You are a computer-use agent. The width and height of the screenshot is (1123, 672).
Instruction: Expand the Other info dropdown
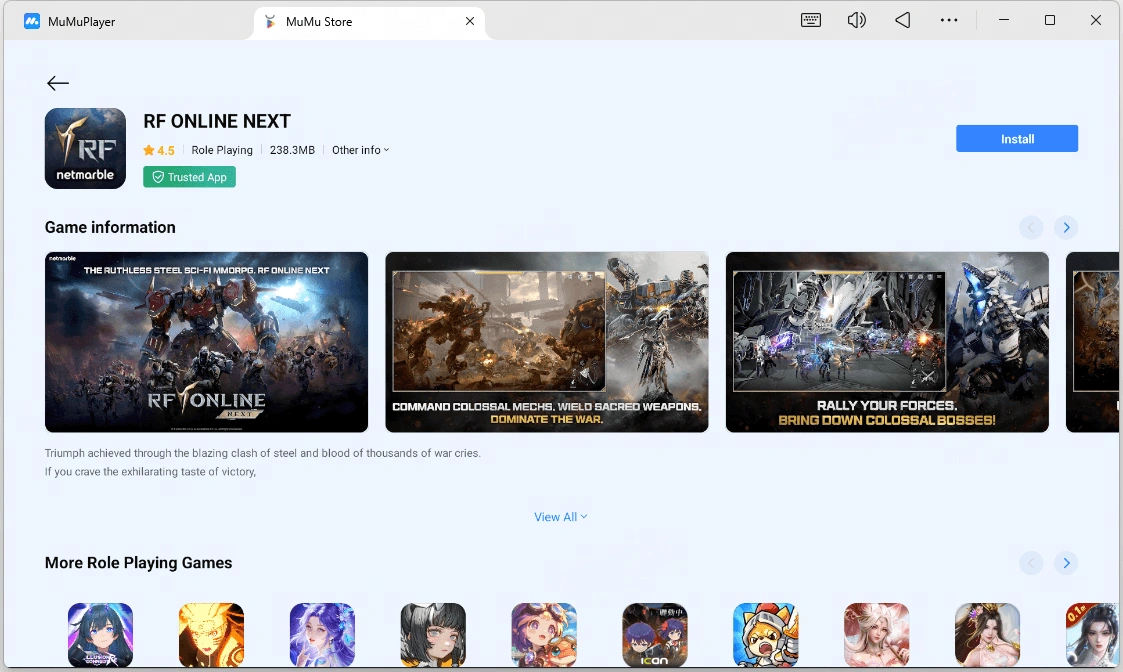(x=360, y=150)
